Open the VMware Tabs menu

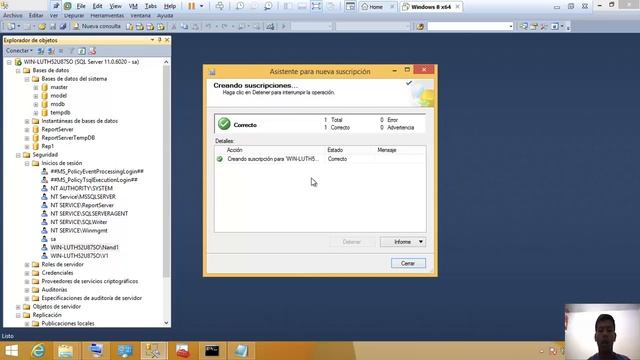pos(151,7)
